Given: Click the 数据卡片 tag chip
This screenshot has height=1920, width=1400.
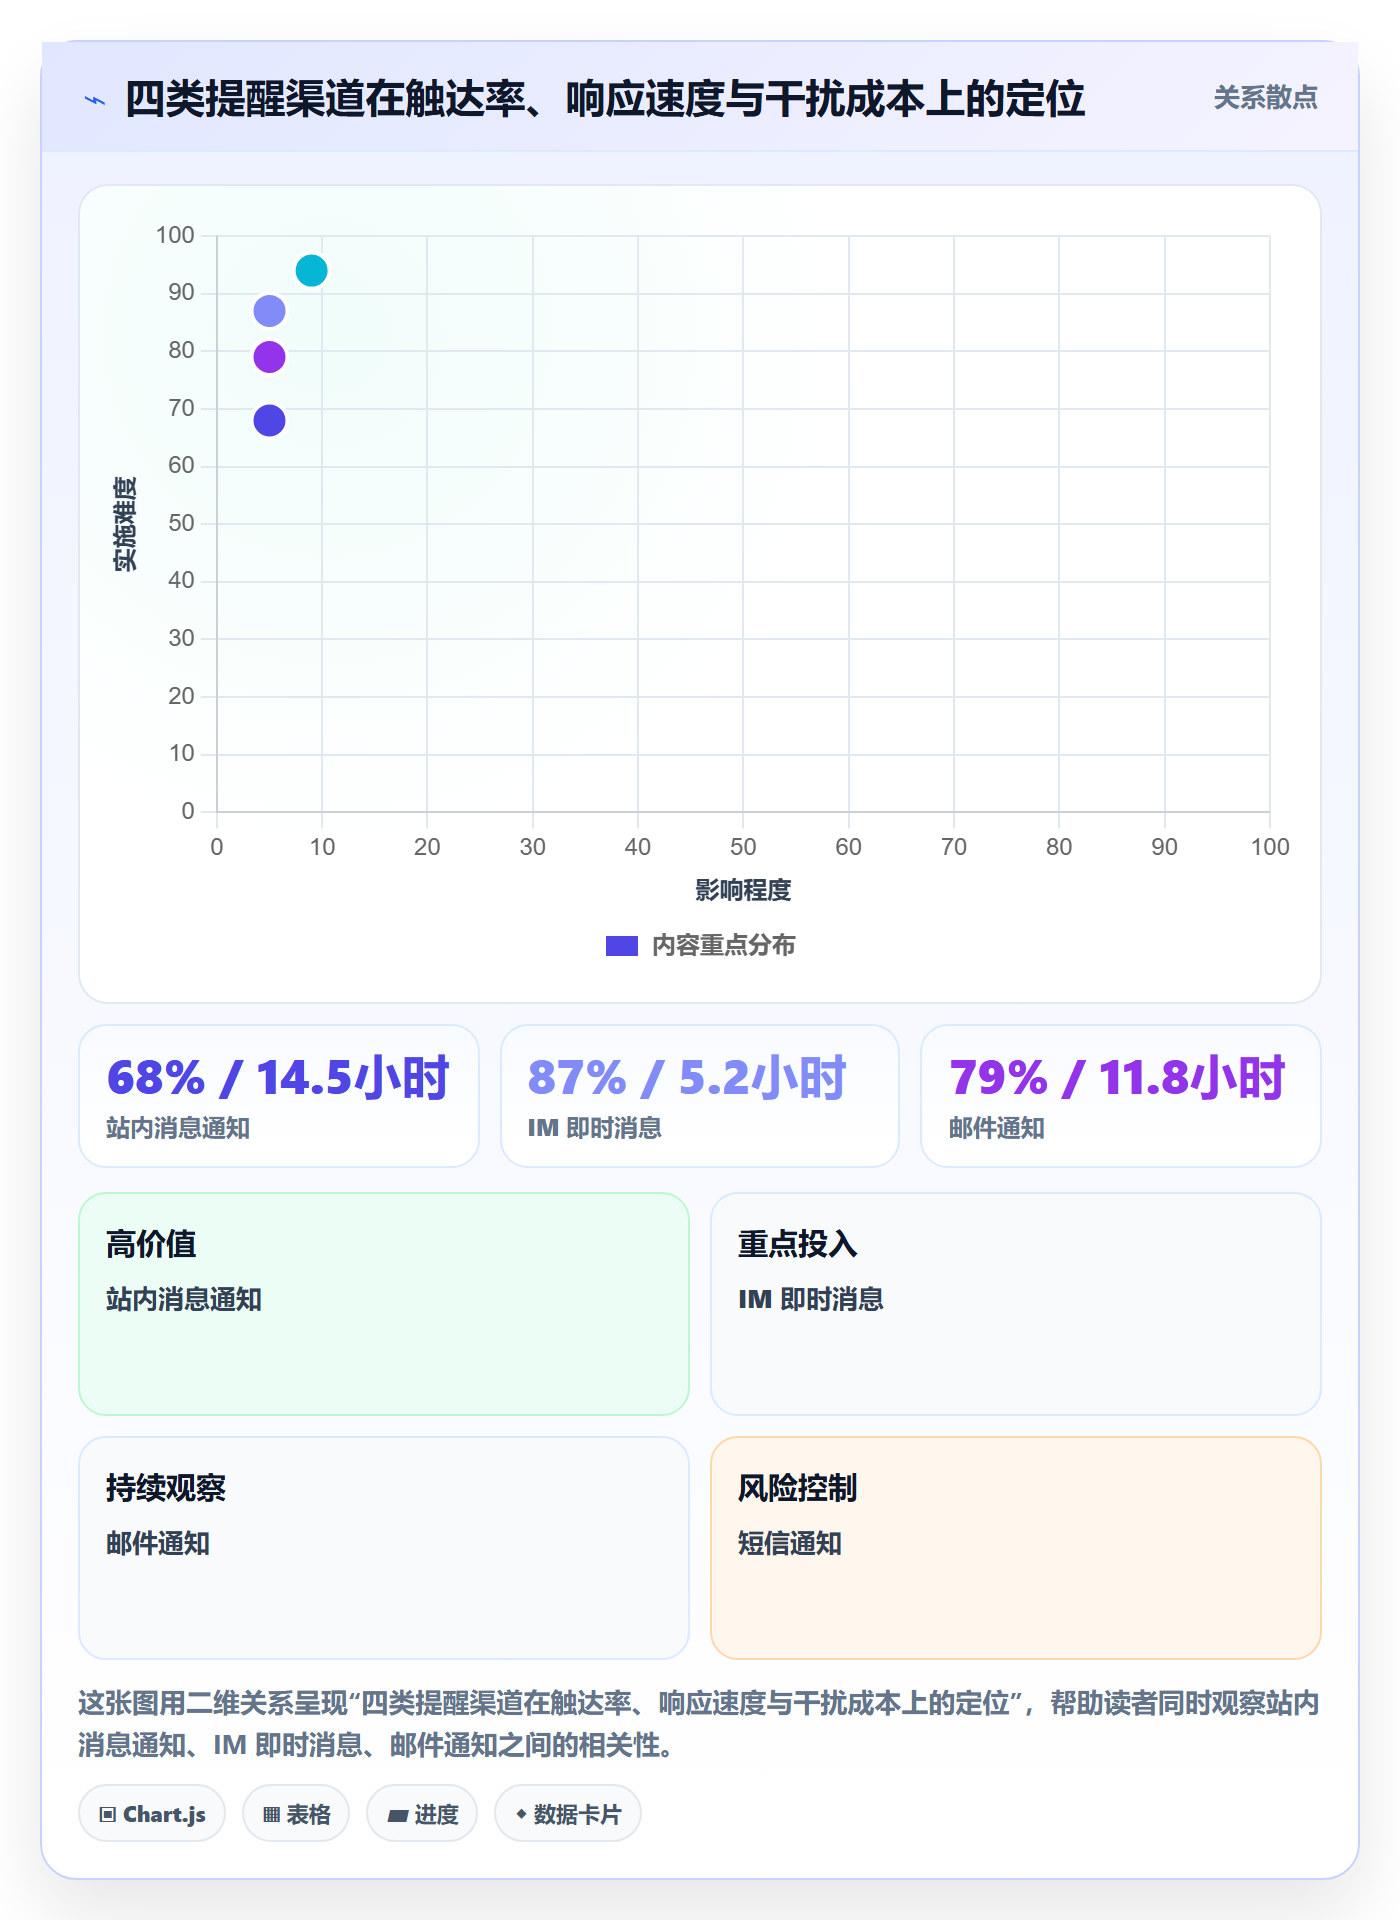Looking at the screenshot, I should pyautogui.click(x=568, y=1814).
